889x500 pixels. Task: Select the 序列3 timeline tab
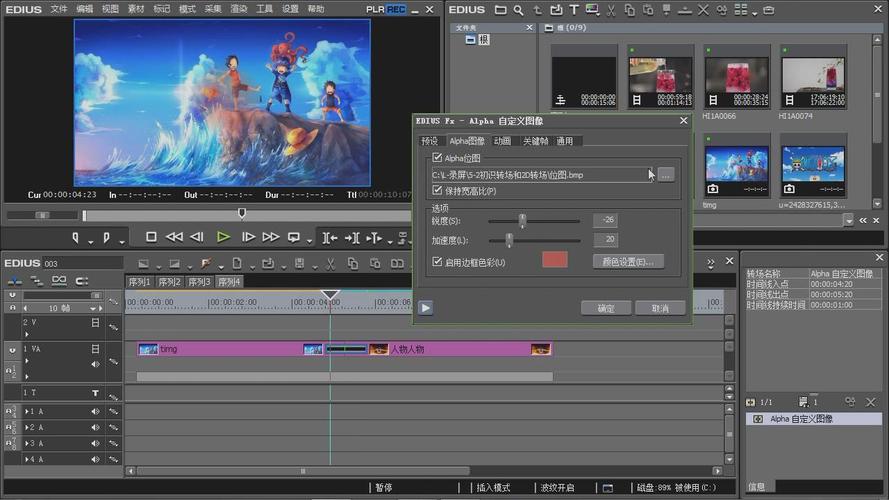pos(199,282)
